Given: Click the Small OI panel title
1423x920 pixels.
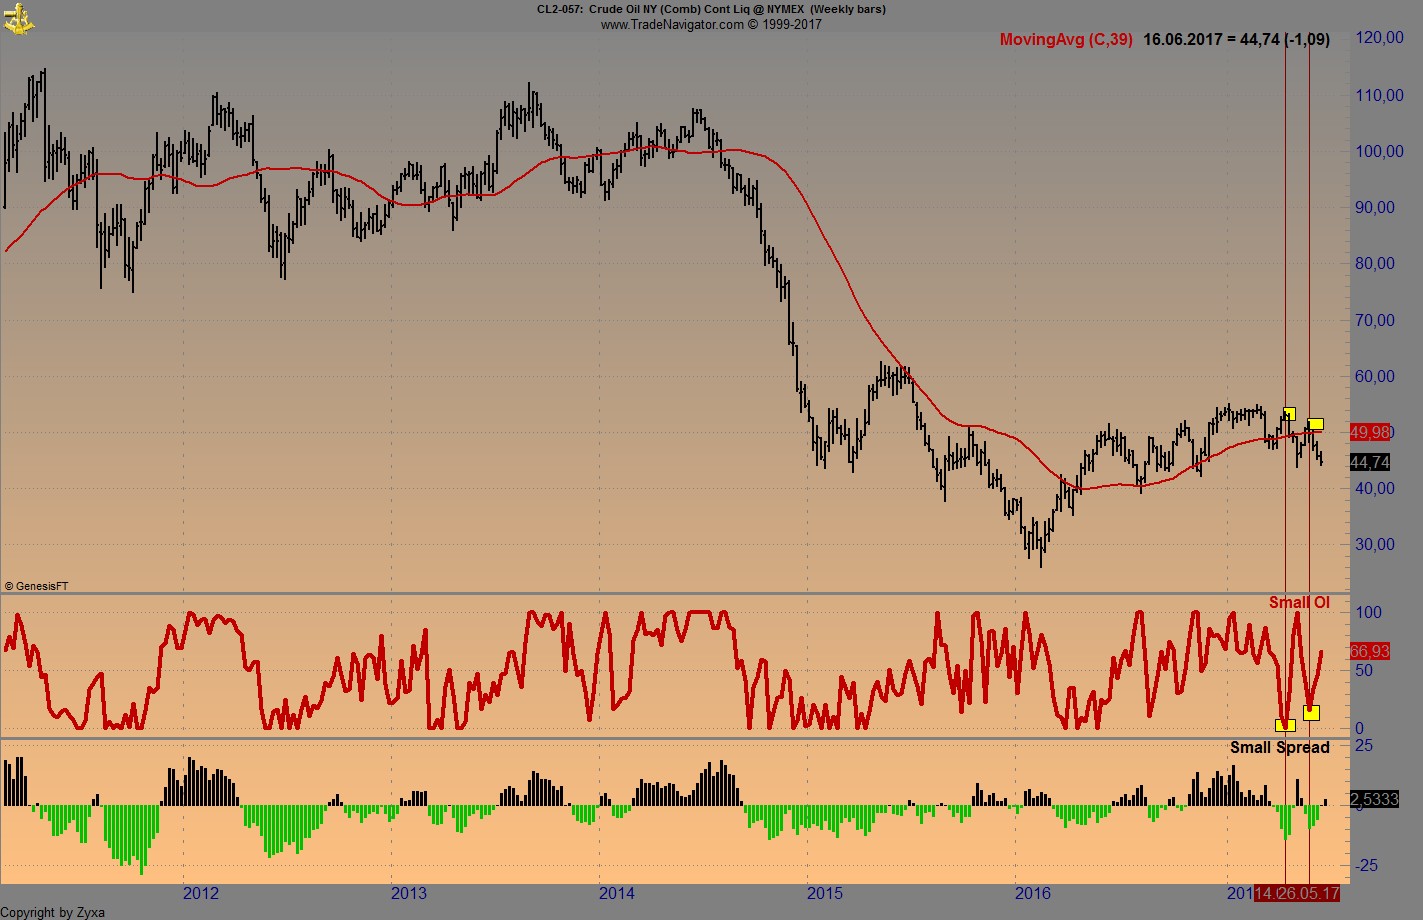Looking at the screenshot, I should pos(1299,602).
